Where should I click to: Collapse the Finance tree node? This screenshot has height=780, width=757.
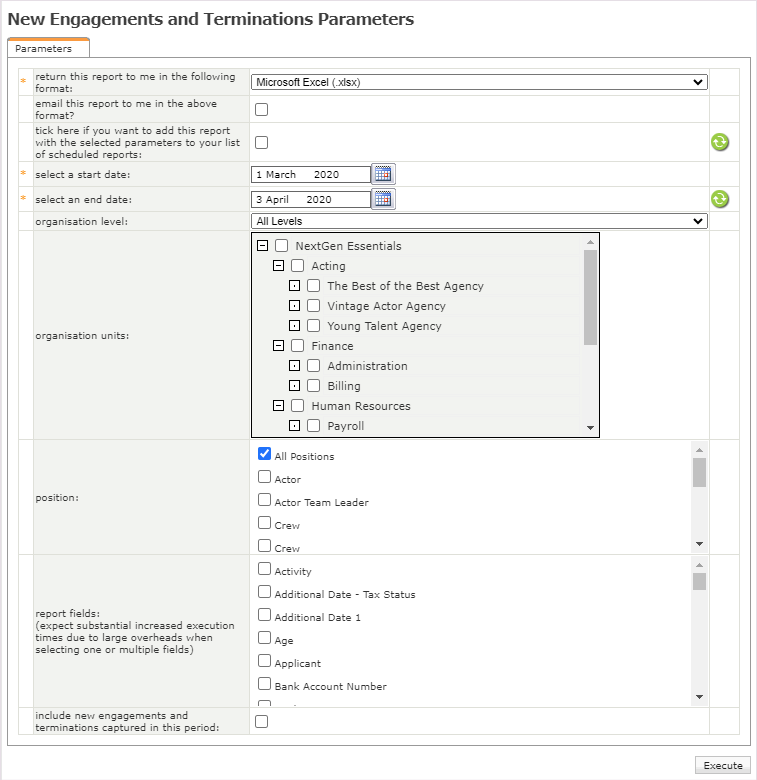point(278,346)
